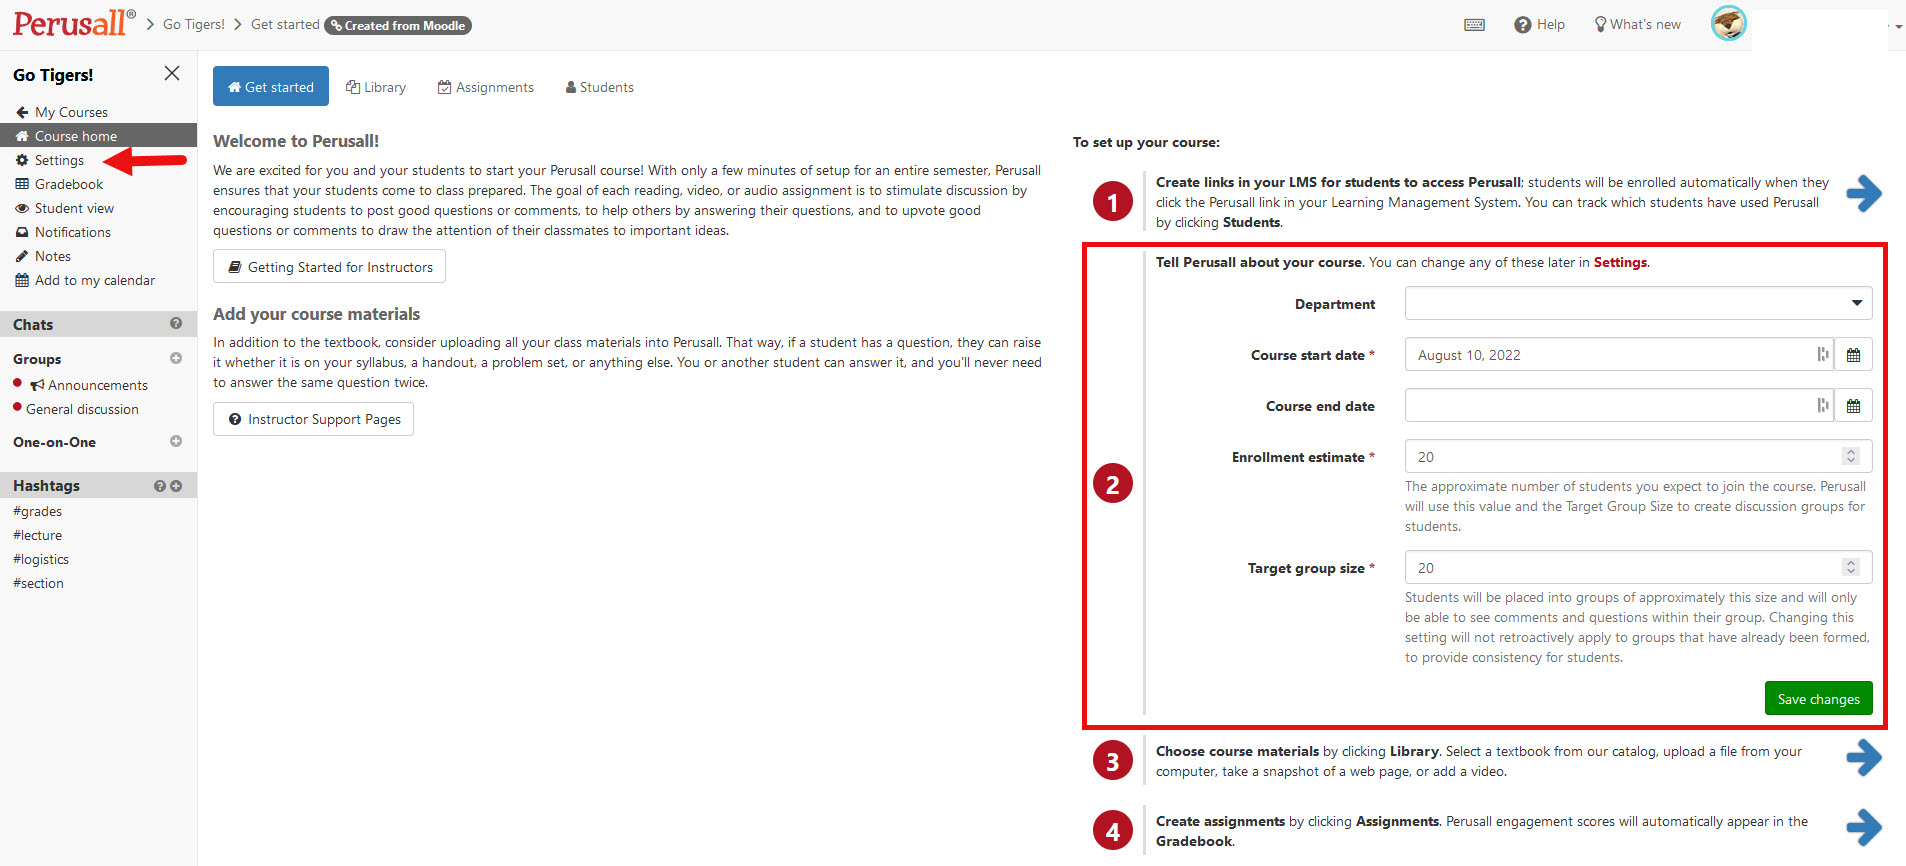This screenshot has height=866, width=1906.
Task: Click Enrollment estimate spinner arrows
Action: coord(1851,456)
